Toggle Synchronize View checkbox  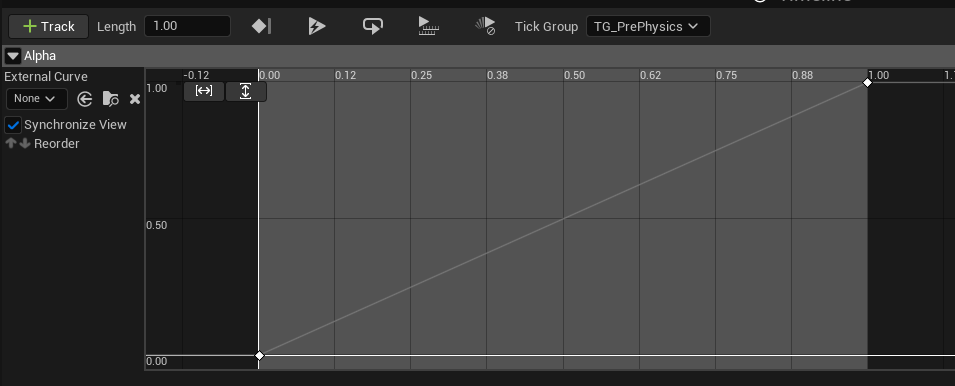click(13, 125)
